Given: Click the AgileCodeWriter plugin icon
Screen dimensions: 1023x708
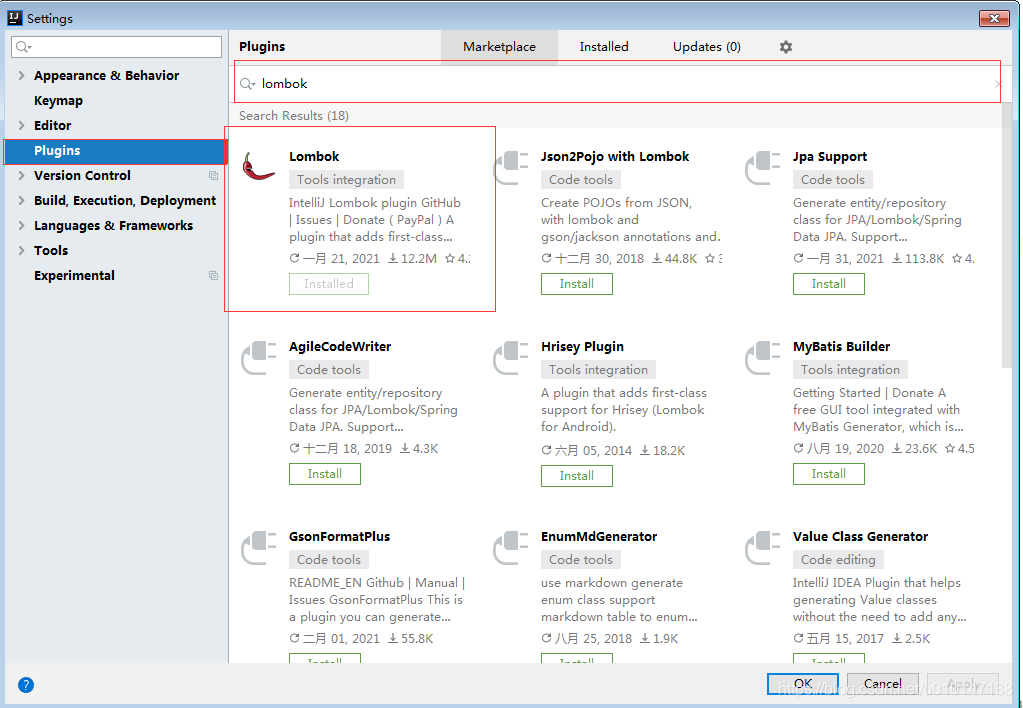Looking at the screenshot, I should (259, 357).
